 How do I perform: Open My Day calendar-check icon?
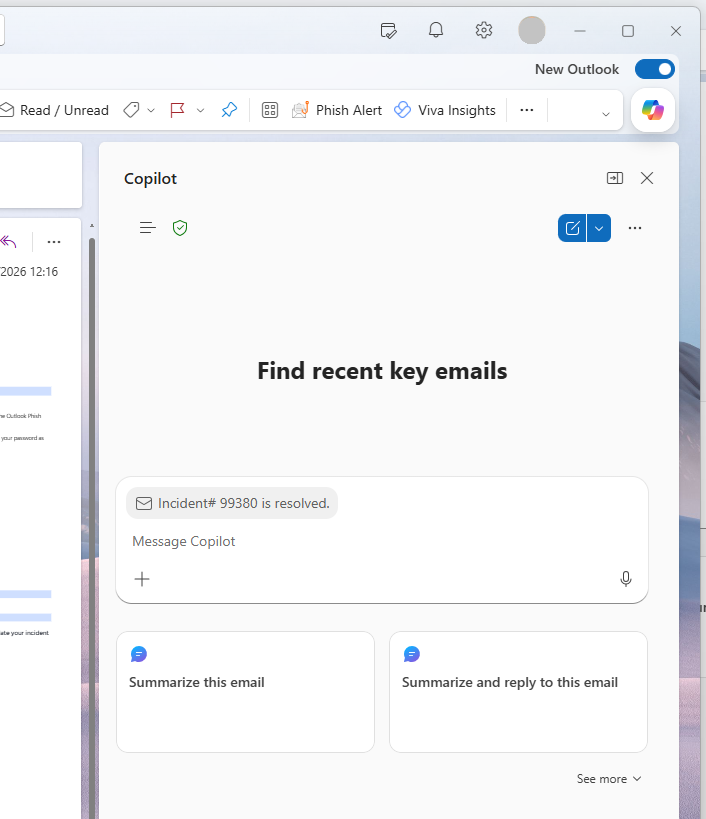click(388, 31)
